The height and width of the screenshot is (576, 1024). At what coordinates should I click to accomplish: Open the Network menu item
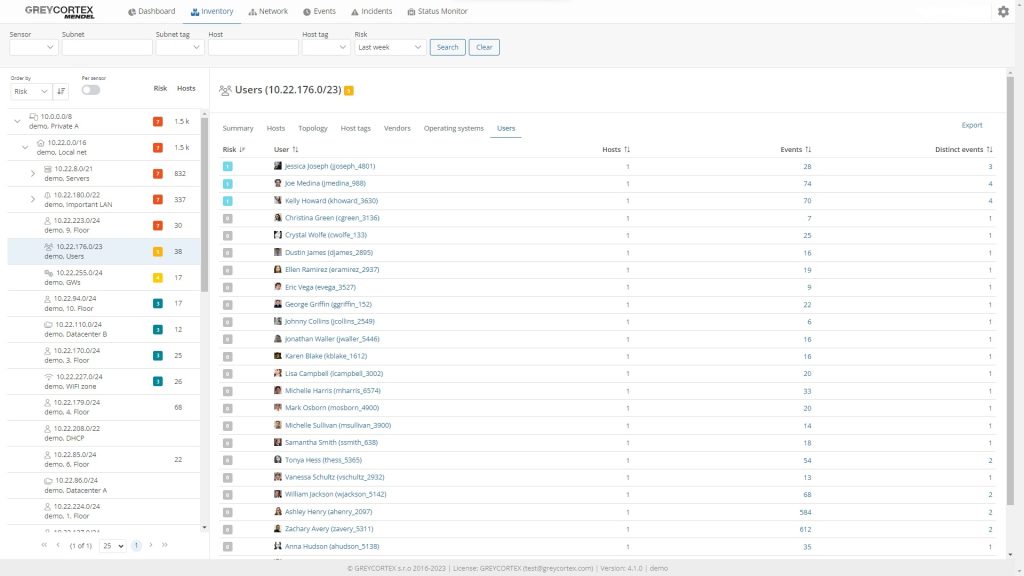(268, 12)
